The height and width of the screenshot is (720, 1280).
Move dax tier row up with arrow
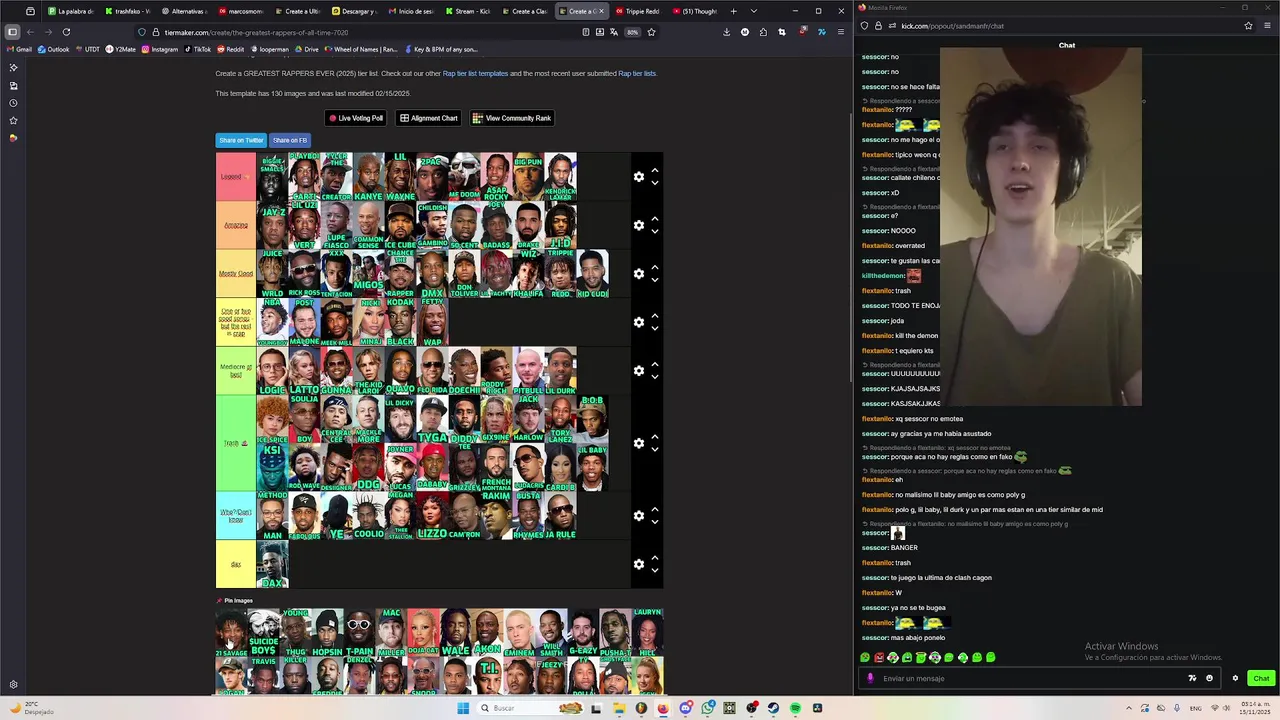point(655,557)
